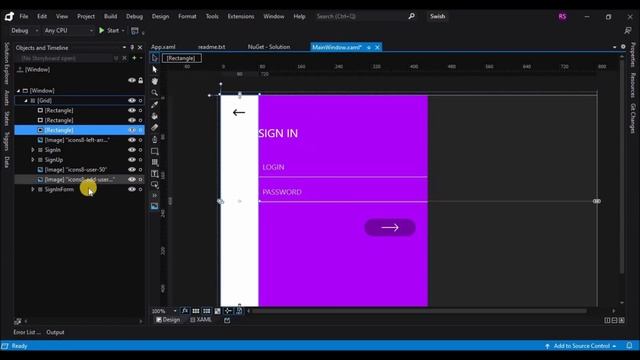This screenshot has width=640, height=360.
Task: Open the feedback icon below the title bar
Action: 628,31
